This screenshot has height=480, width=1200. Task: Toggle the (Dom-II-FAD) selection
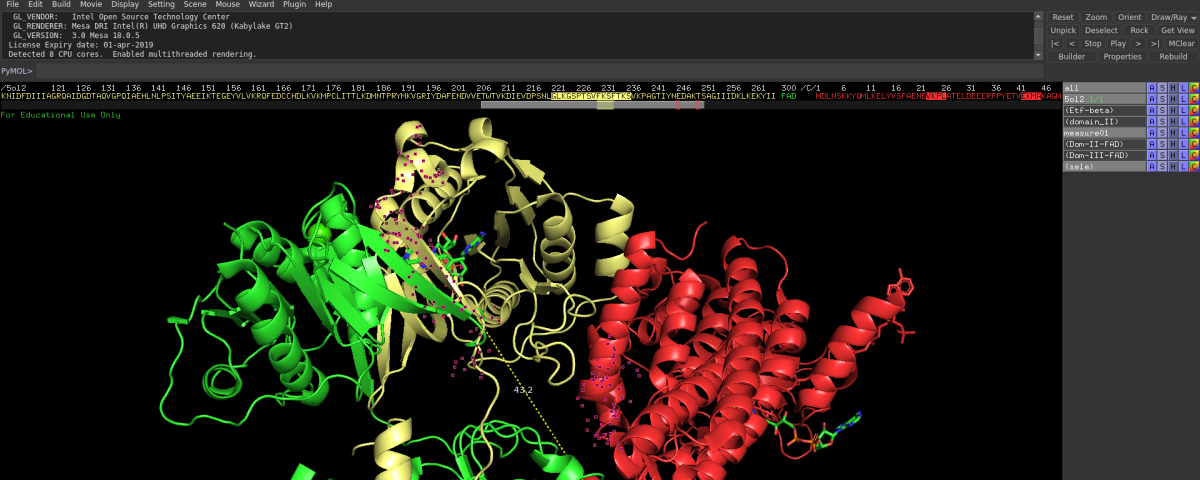(1104, 144)
